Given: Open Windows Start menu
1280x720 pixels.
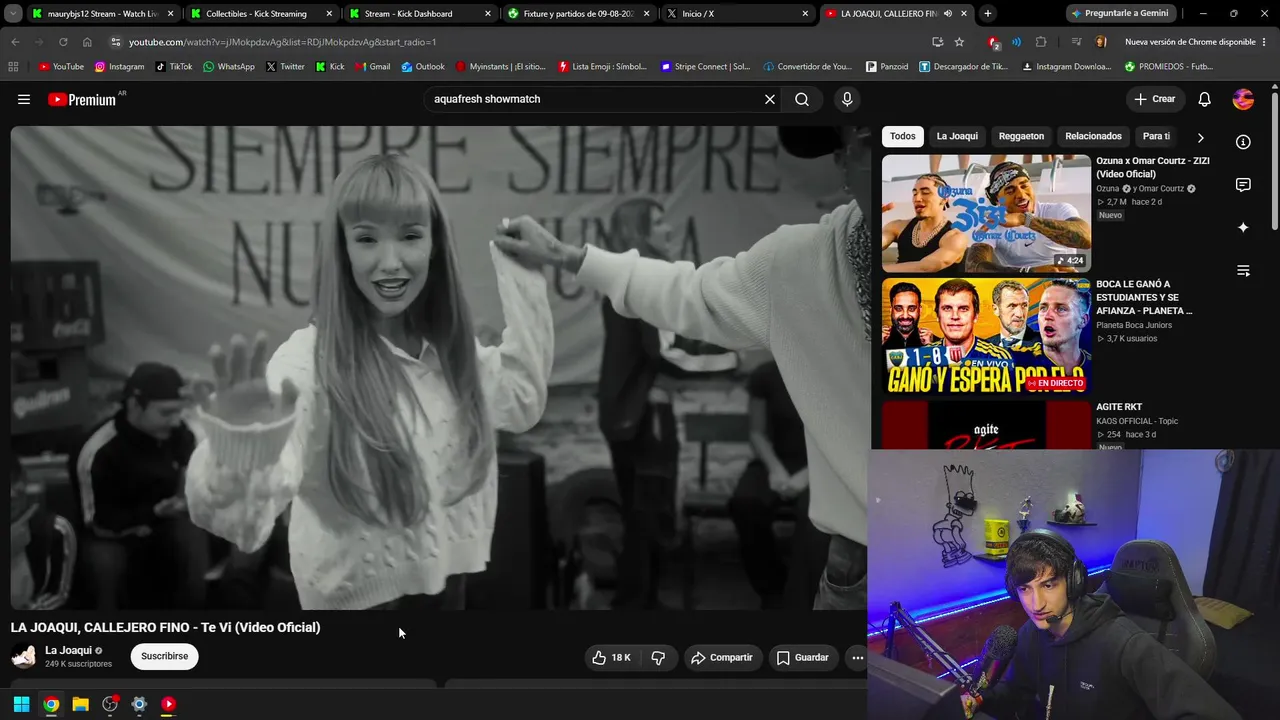Looking at the screenshot, I should coord(21,704).
